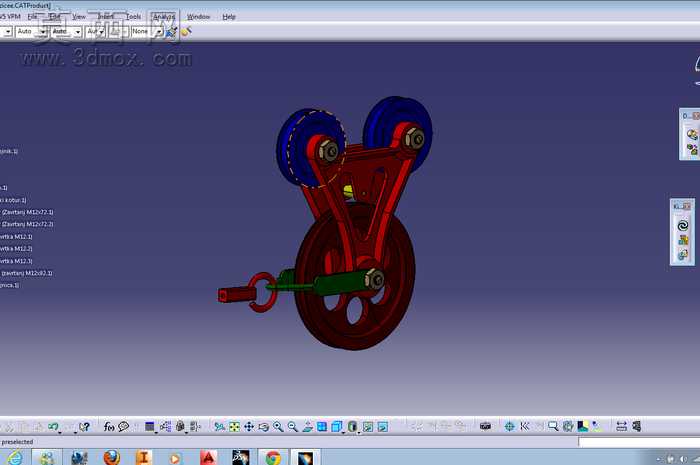This screenshot has height=465, width=700.
Task: Click the speech bubble comment icon
Action: [124, 427]
